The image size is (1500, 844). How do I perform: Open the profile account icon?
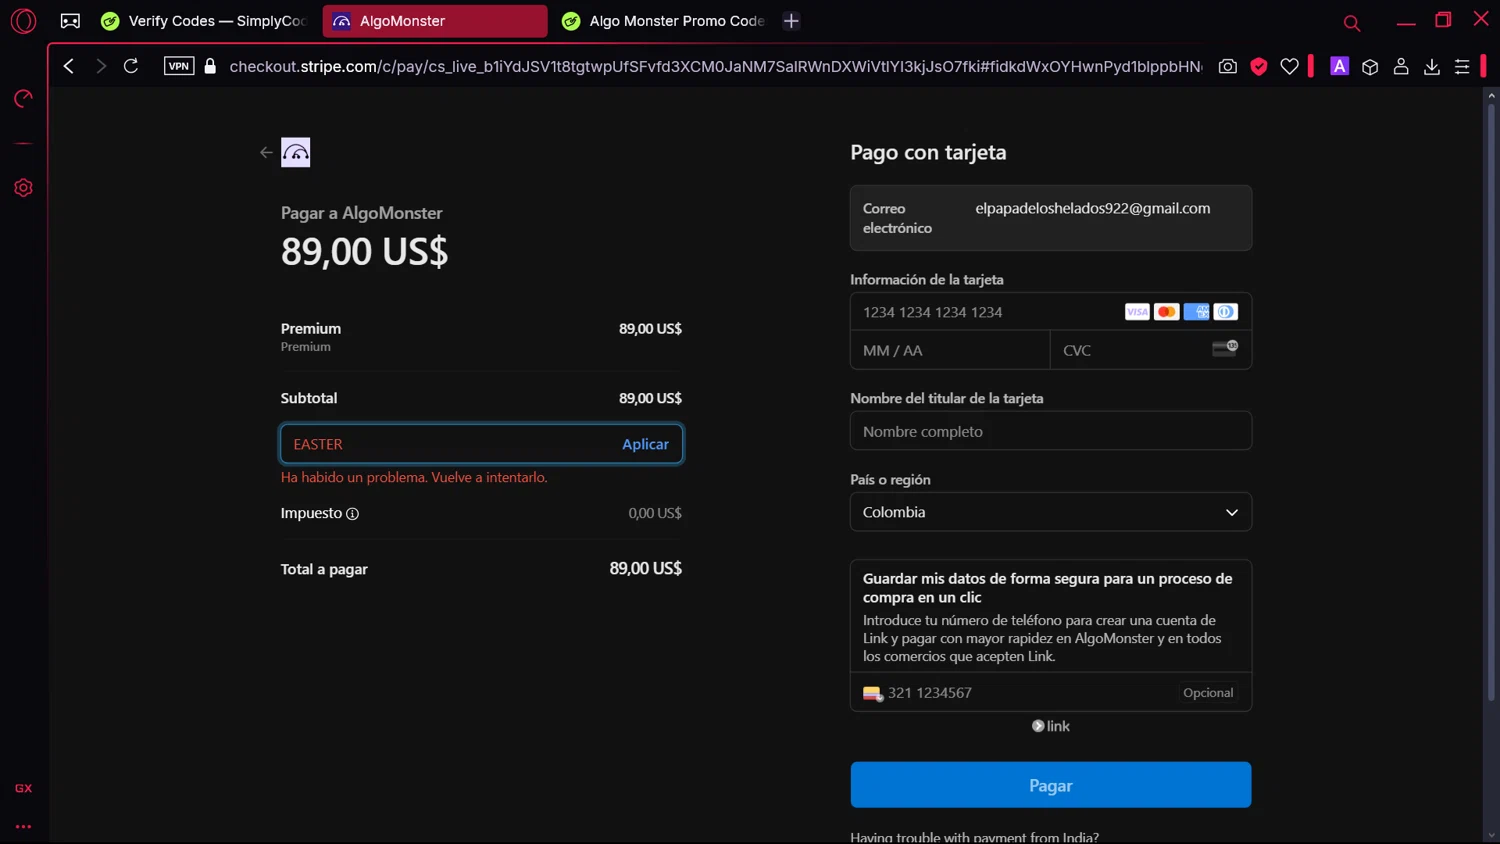click(x=1401, y=66)
